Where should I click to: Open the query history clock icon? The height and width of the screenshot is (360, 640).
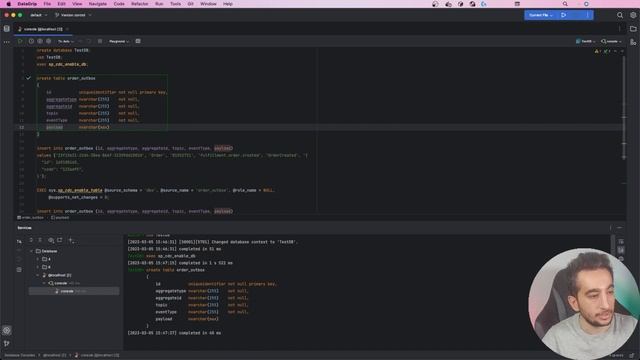click(x=31, y=41)
